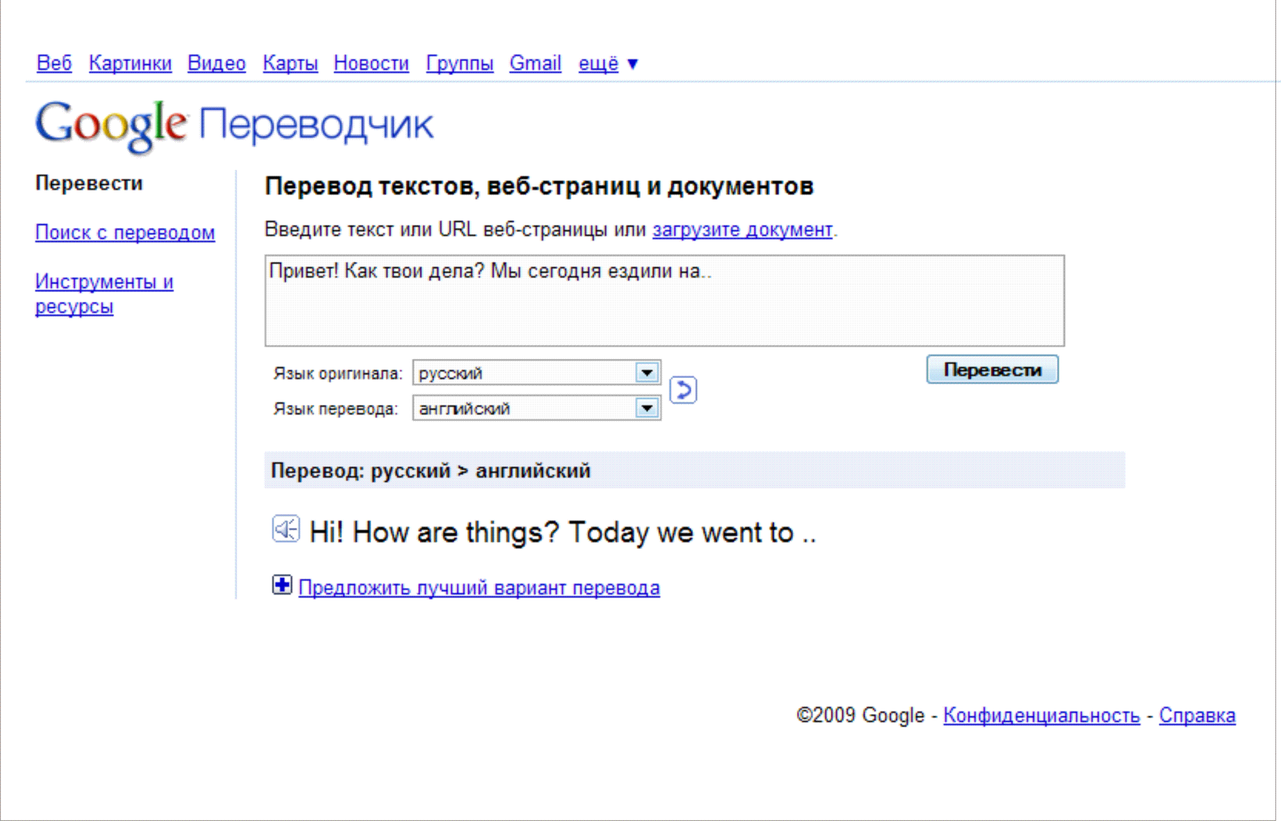Click the Google logo

pos(112,126)
